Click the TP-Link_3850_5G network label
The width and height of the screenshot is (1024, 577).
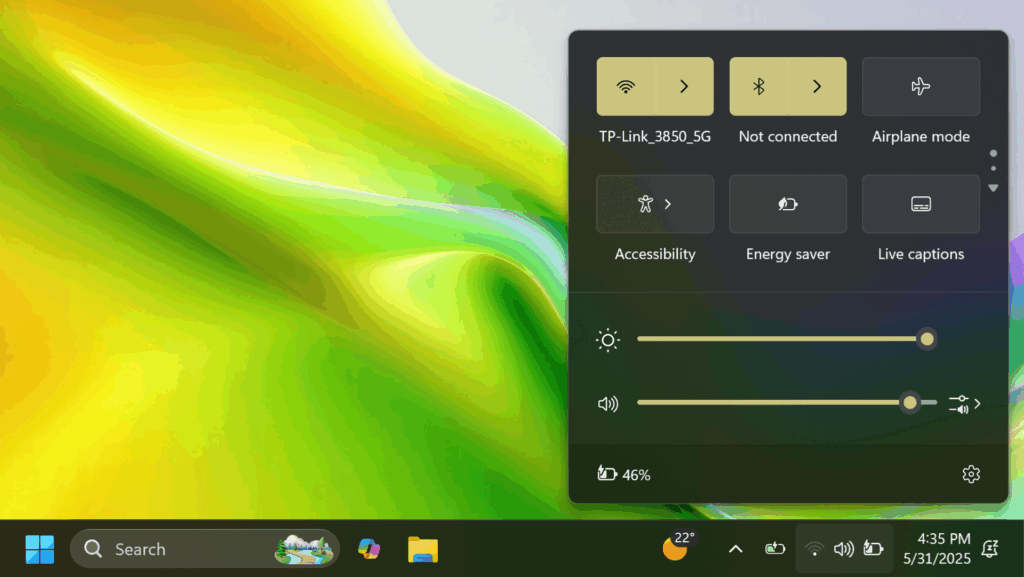[x=655, y=136]
